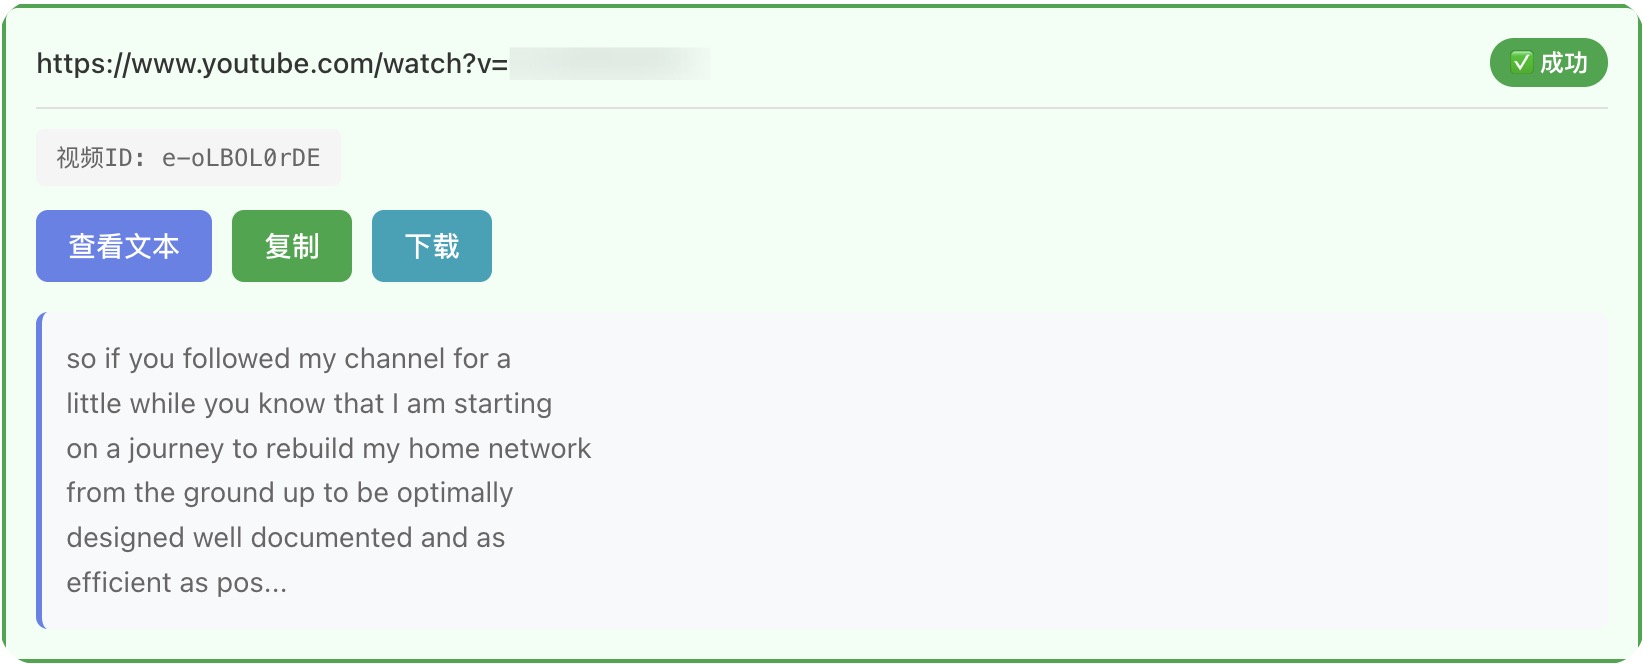1644x664 pixels.
Task: Click the YouTube watch URL text
Action: [271, 64]
